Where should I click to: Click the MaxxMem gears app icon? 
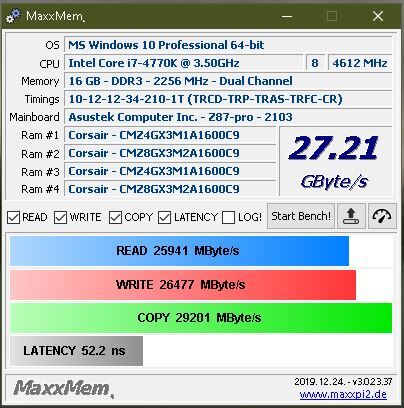coord(13,16)
